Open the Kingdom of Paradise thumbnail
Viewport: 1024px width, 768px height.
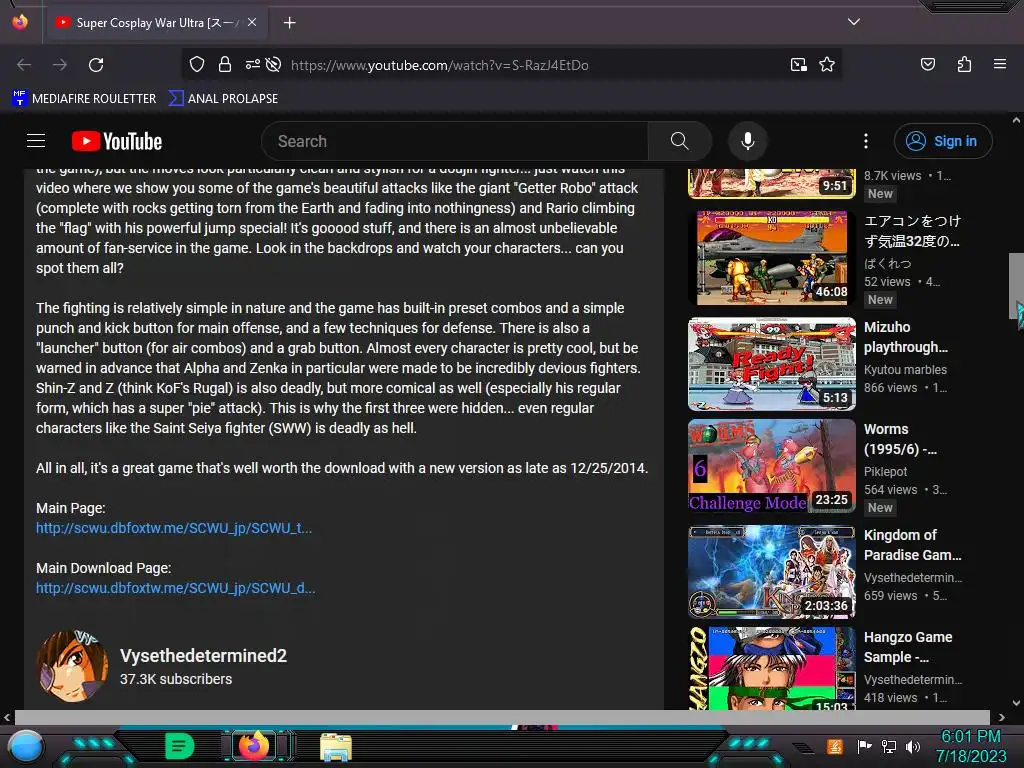point(772,572)
